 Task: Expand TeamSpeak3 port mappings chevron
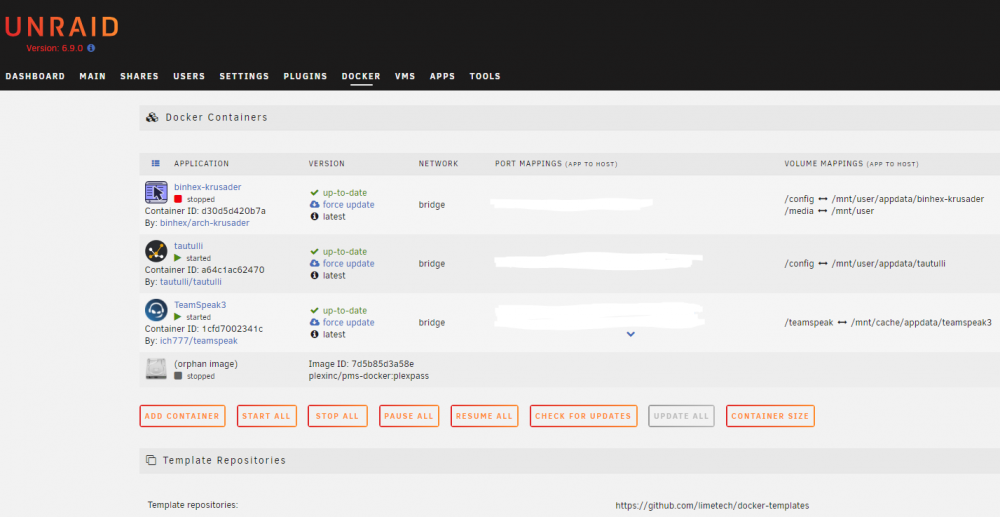(x=630, y=334)
